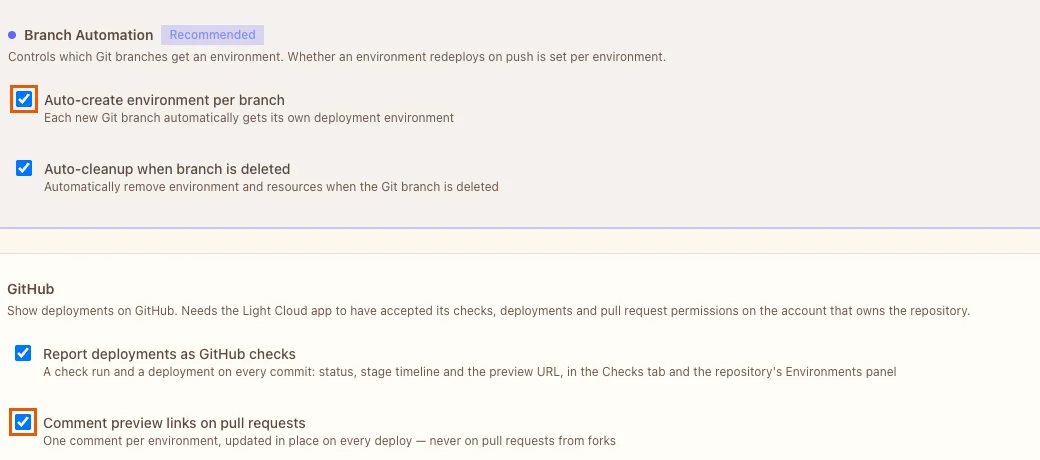Click 'Auto-cleanup when branch is deleted' label
This screenshot has width=1040, height=460.
point(167,169)
